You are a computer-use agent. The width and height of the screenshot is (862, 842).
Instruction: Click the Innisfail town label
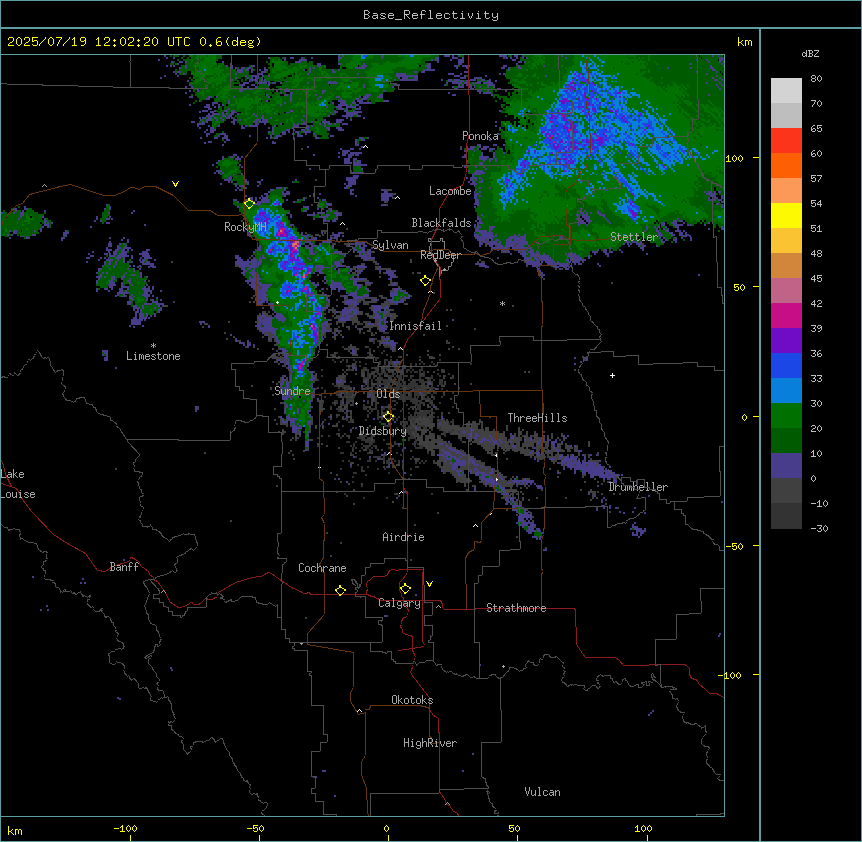pyautogui.click(x=415, y=326)
